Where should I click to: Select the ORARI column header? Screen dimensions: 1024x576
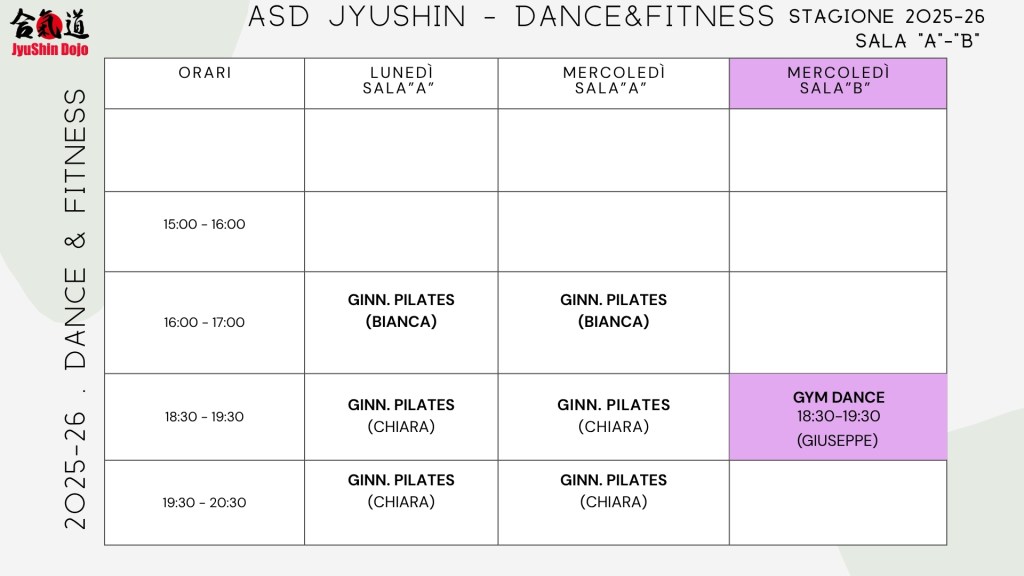(x=204, y=73)
